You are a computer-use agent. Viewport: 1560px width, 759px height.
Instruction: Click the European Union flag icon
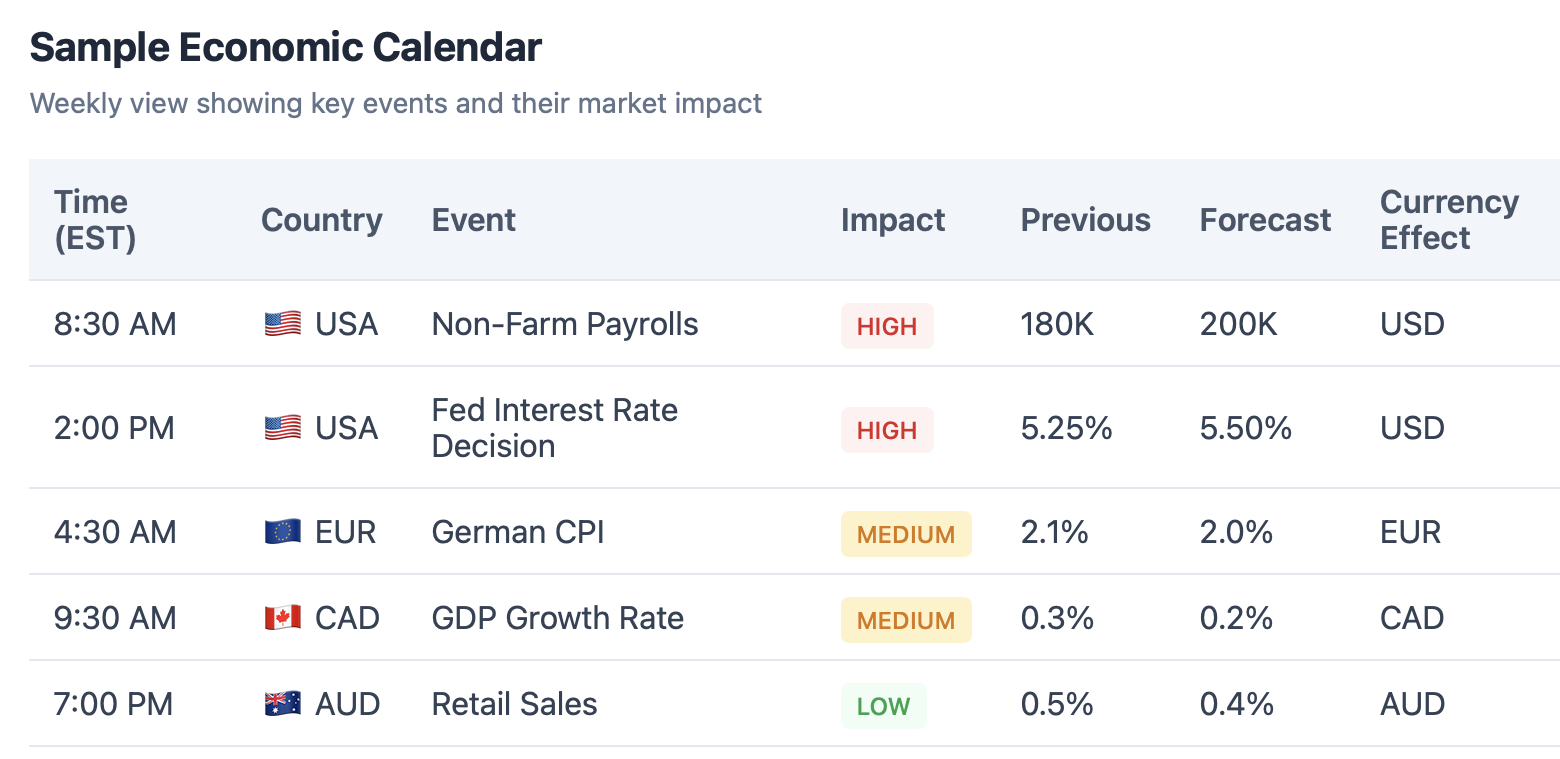[x=282, y=533]
